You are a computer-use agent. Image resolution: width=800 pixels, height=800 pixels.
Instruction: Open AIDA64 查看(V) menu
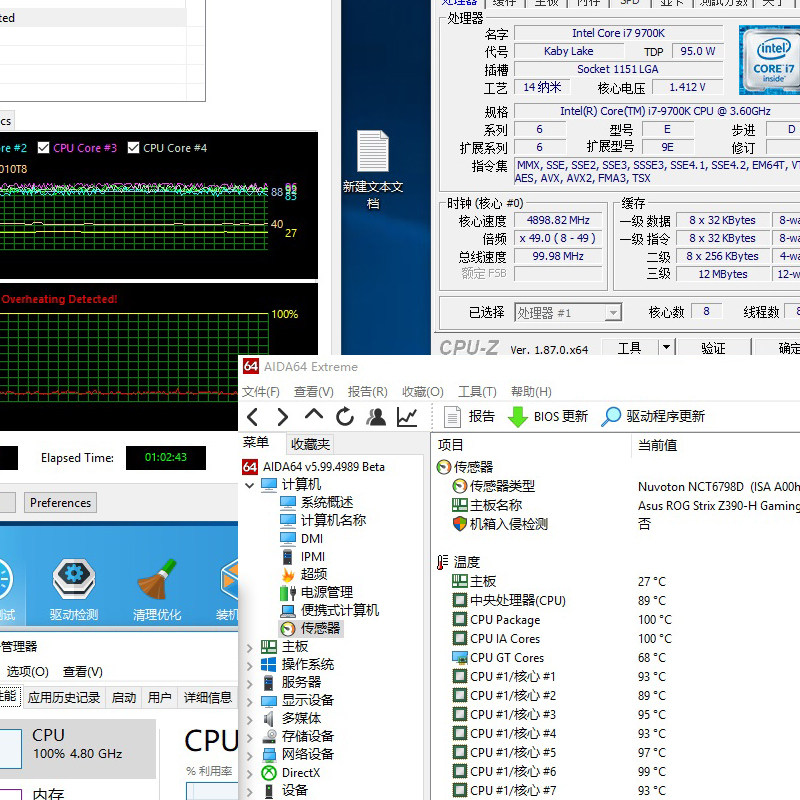(x=314, y=392)
